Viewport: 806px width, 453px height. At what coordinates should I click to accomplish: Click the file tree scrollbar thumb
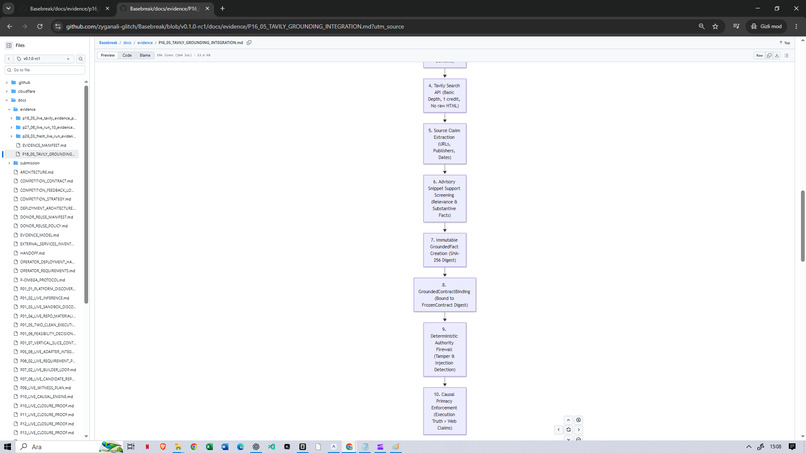86,194
